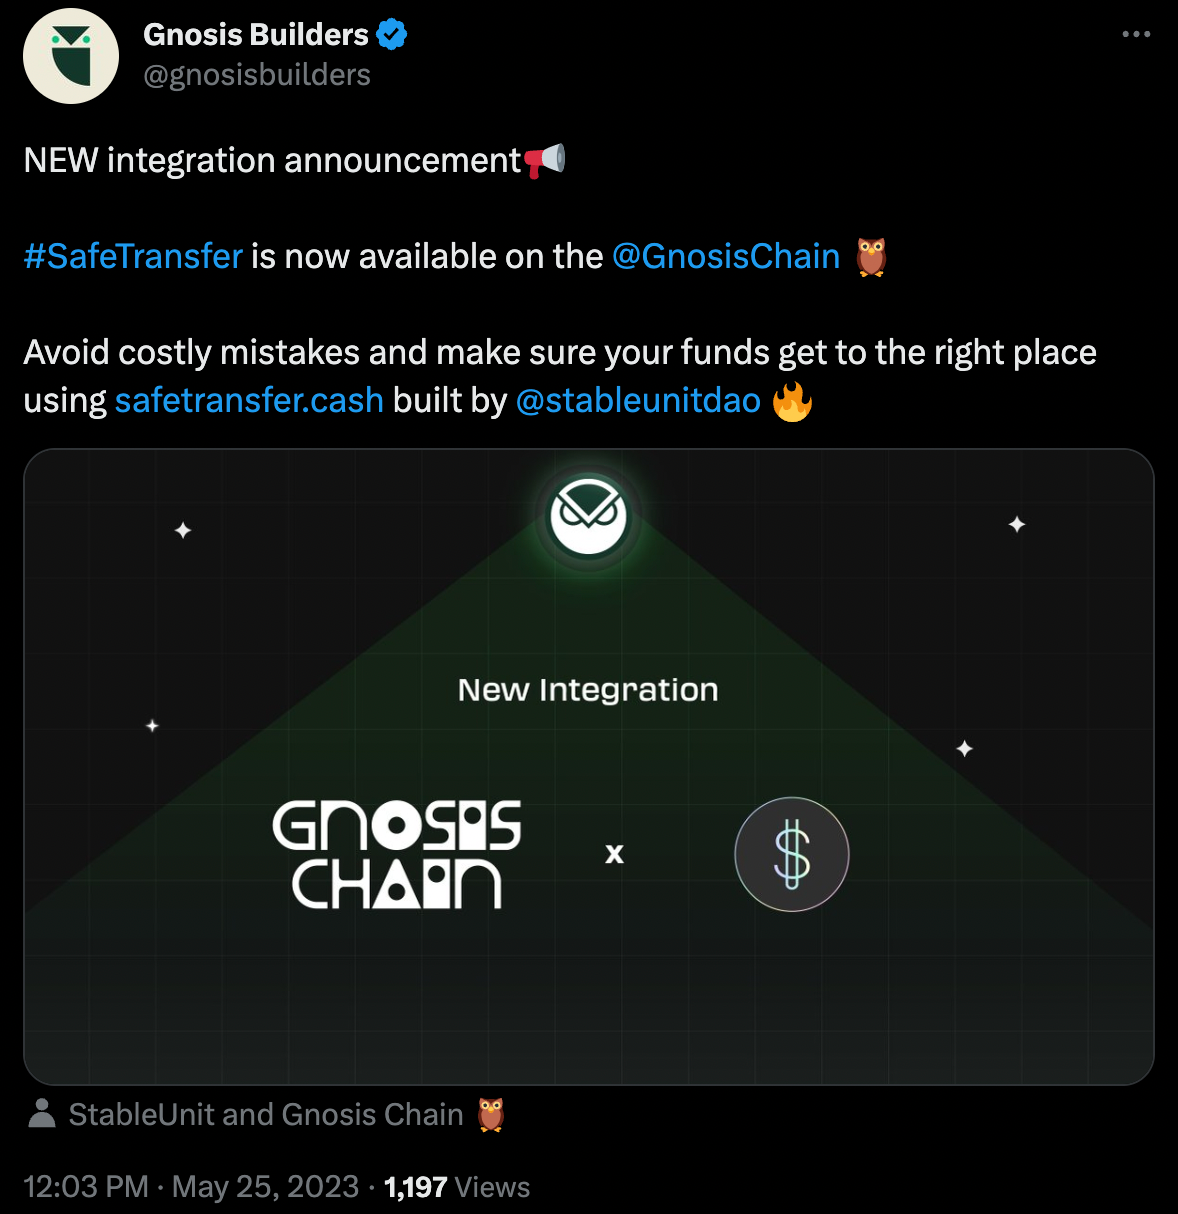Click the Gnosis owl logo in image
The width and height of the screenshot is (1178, 1214).
[x=588, y=516]
